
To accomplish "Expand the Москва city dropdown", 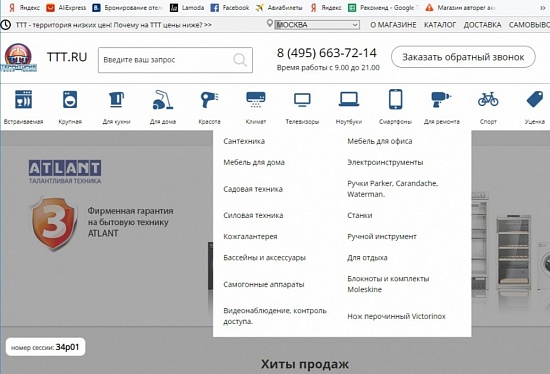I will coord(317,25).
